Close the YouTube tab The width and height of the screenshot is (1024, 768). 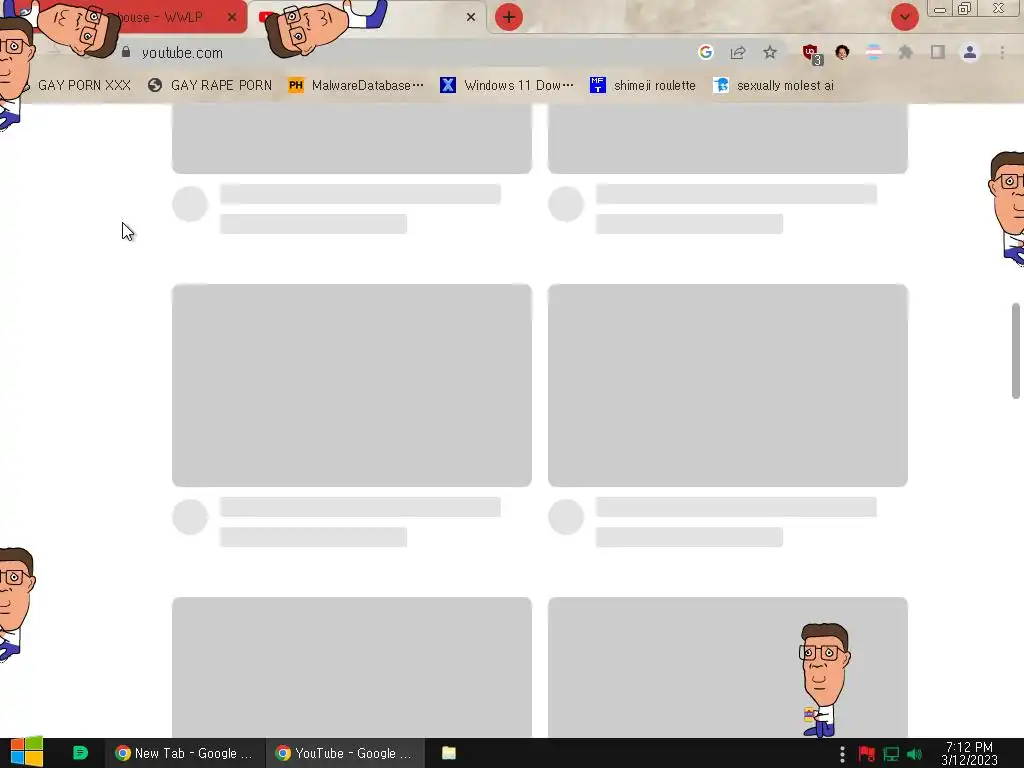(x=471, y=17)
